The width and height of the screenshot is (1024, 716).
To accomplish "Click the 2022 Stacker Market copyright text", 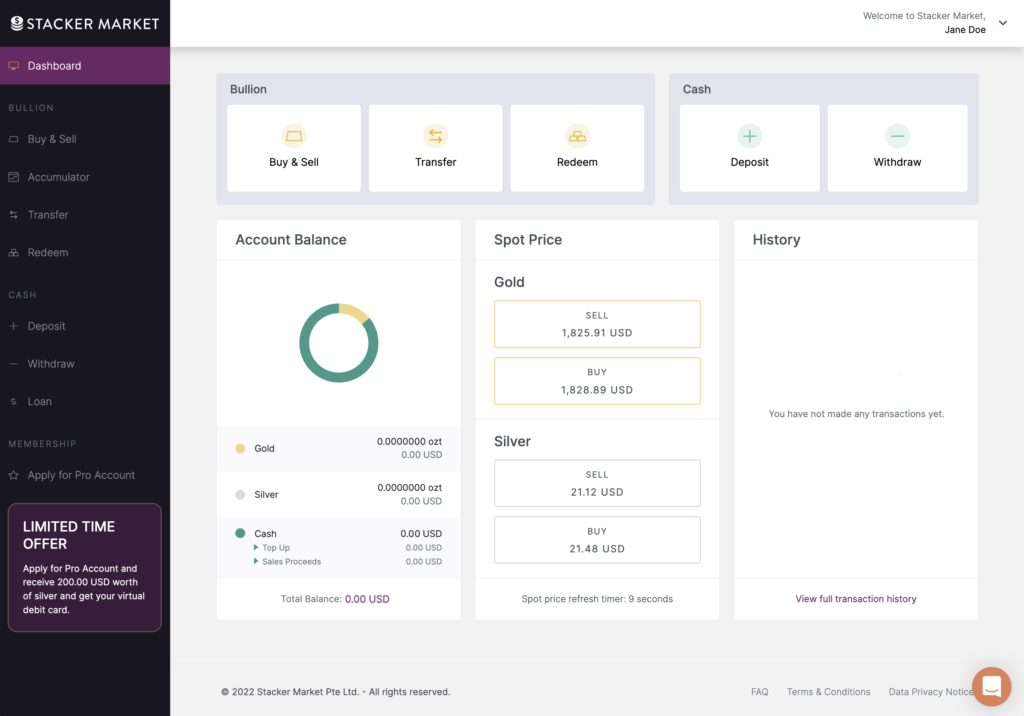I will (336, 692).
